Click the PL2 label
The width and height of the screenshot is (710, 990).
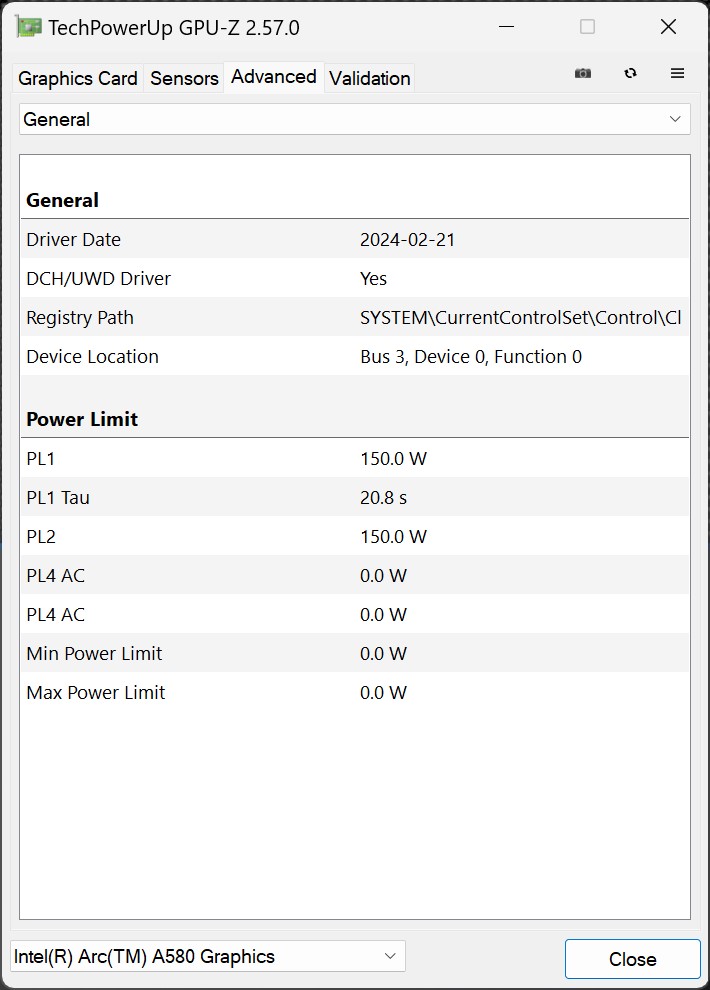[x=41, y=537]
